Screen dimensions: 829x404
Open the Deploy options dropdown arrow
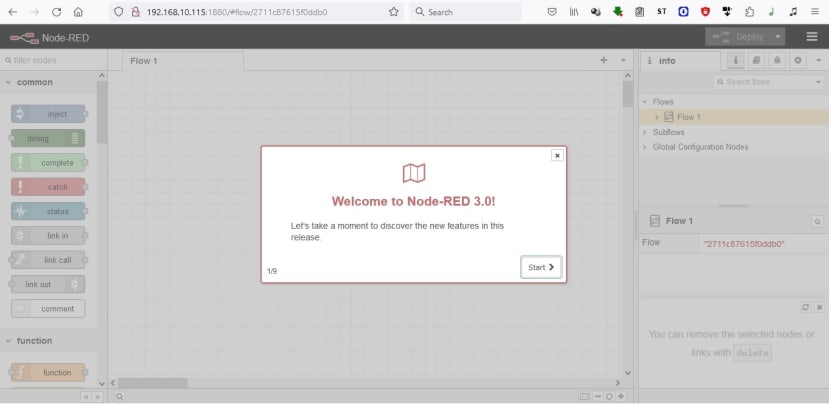(778, 36)
